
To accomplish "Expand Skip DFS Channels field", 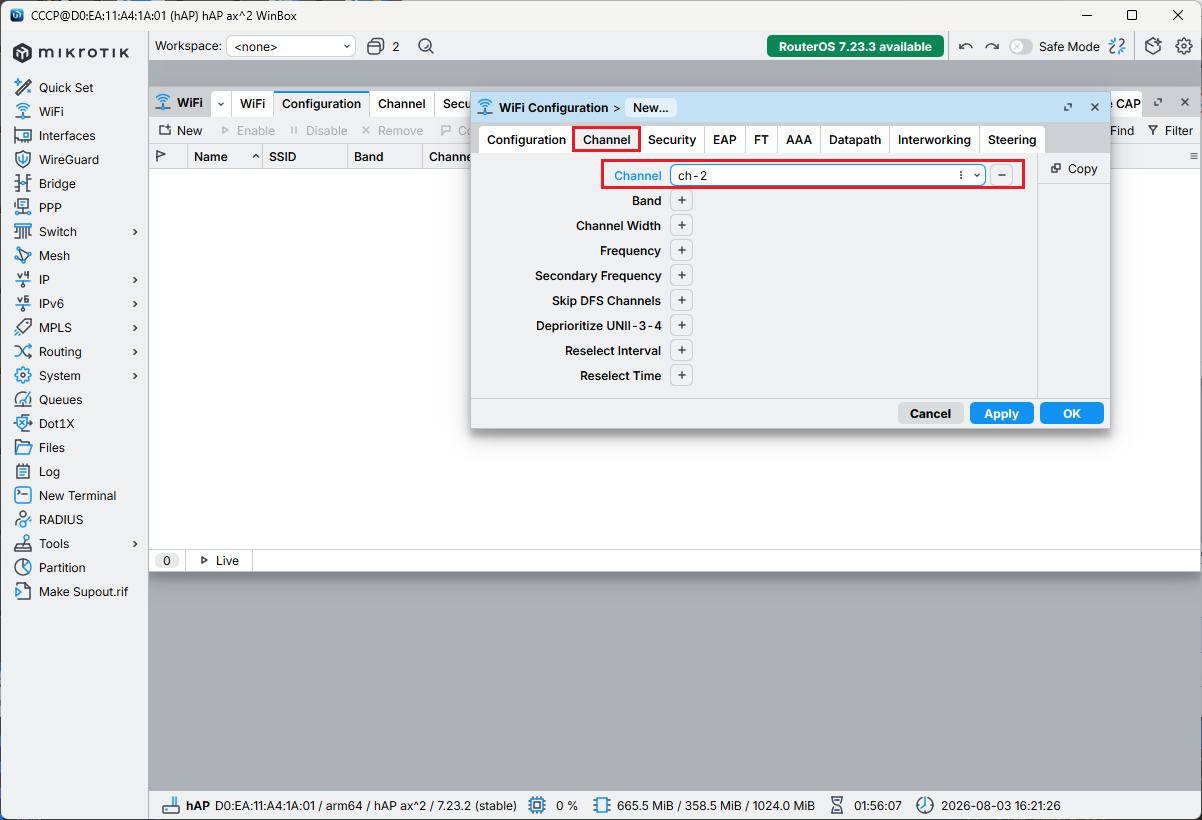I will [x=681, y=300].
